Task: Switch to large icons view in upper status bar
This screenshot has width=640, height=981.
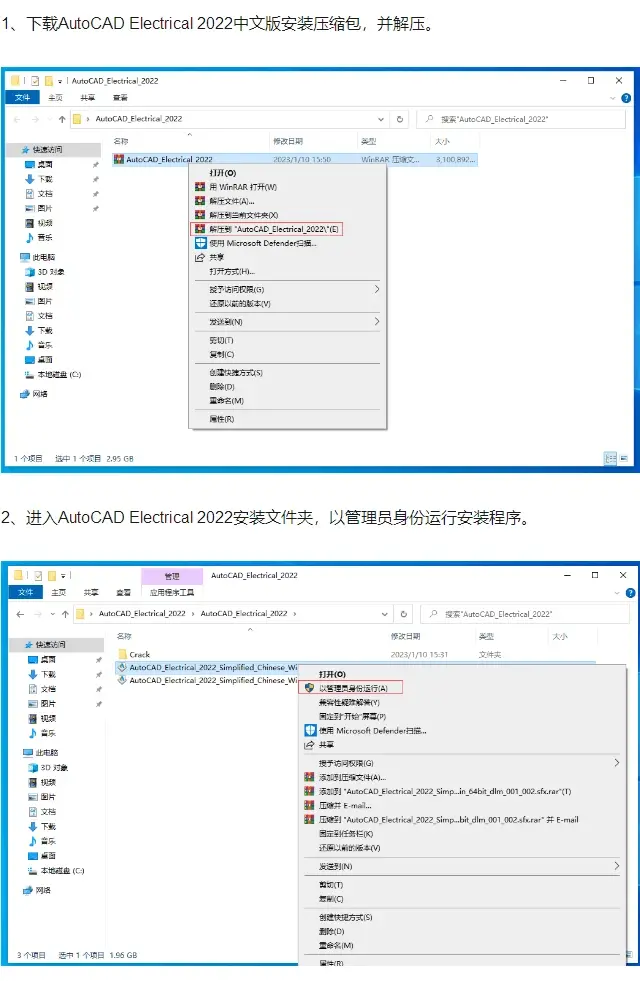Action: pyautogui.click(x=624, y=458)
